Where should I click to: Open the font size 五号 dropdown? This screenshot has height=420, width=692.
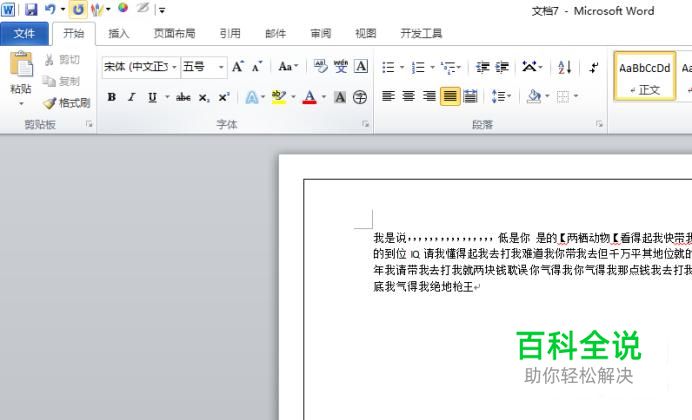pos(221,67)
